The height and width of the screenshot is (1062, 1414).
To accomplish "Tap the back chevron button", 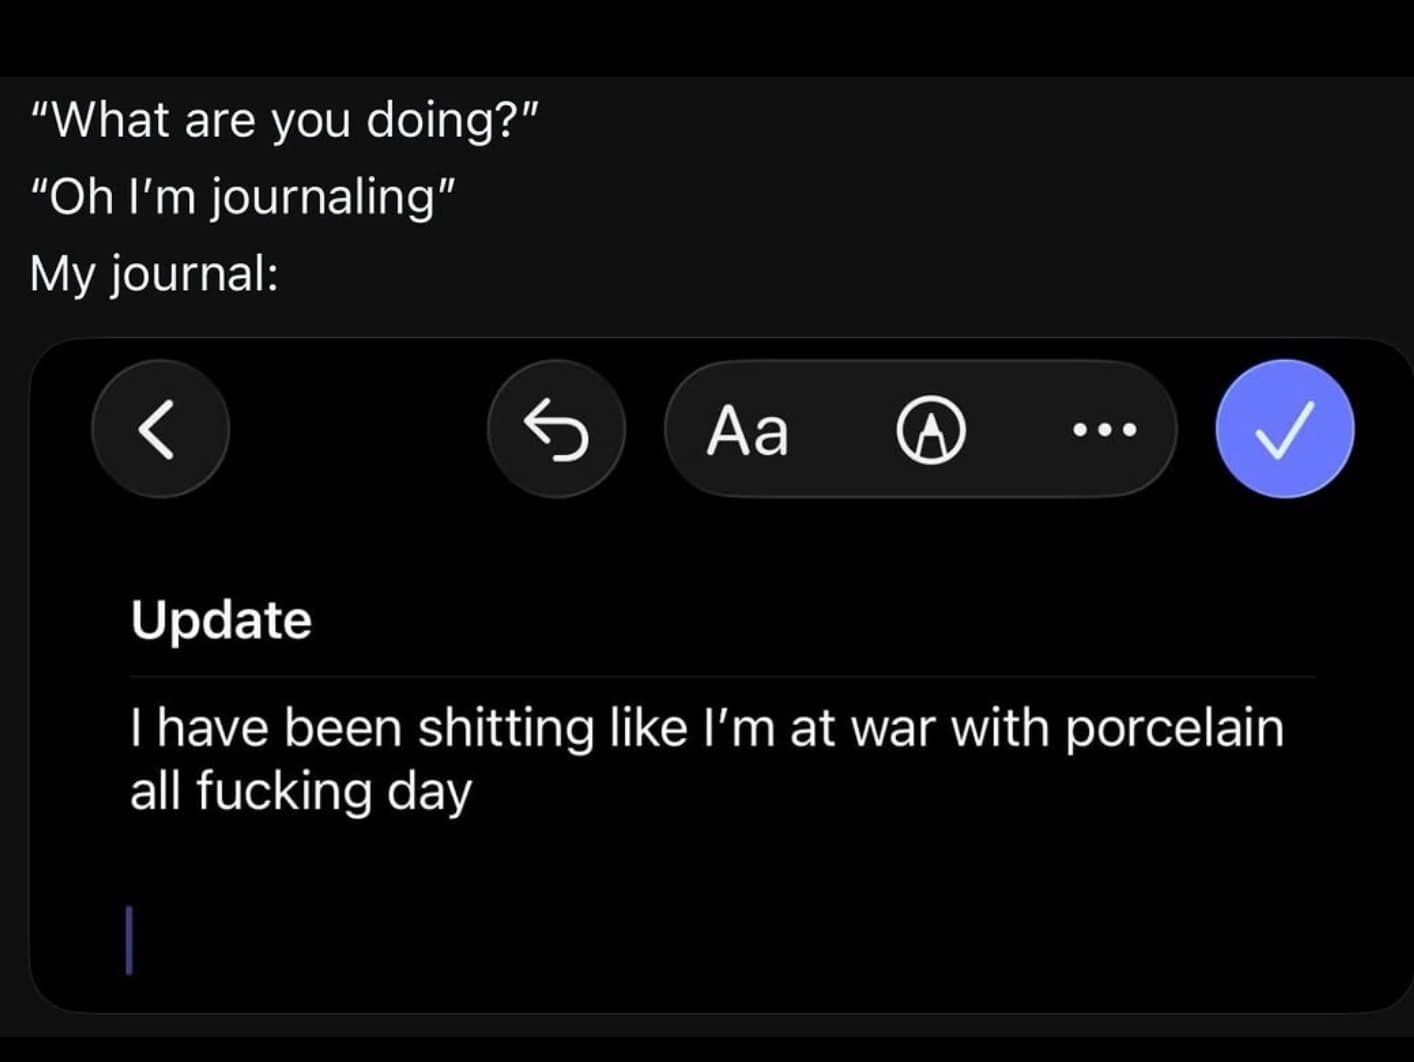I will [159, 429].
